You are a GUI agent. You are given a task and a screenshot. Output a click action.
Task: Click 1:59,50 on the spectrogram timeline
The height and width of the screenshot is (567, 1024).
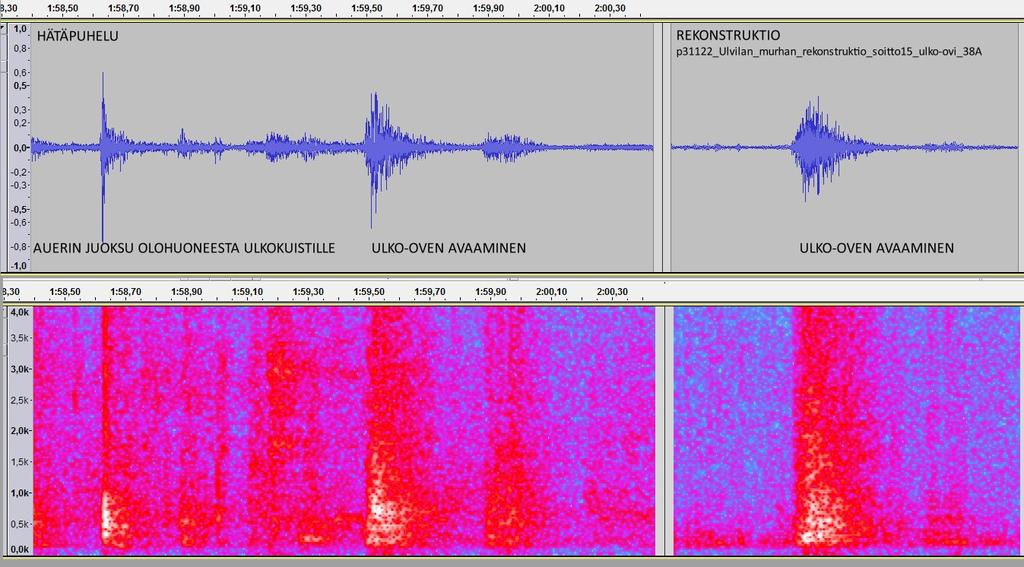coord(369,292)
